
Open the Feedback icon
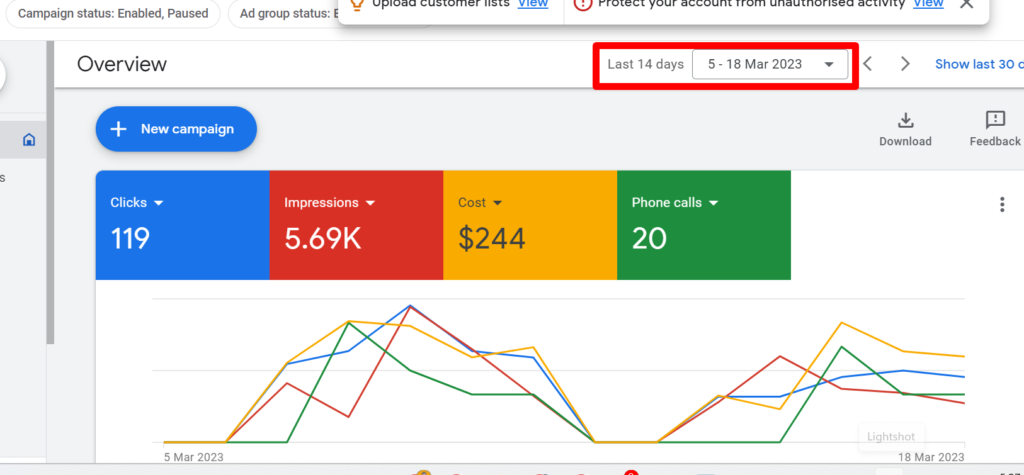click(x=995, y=121)
